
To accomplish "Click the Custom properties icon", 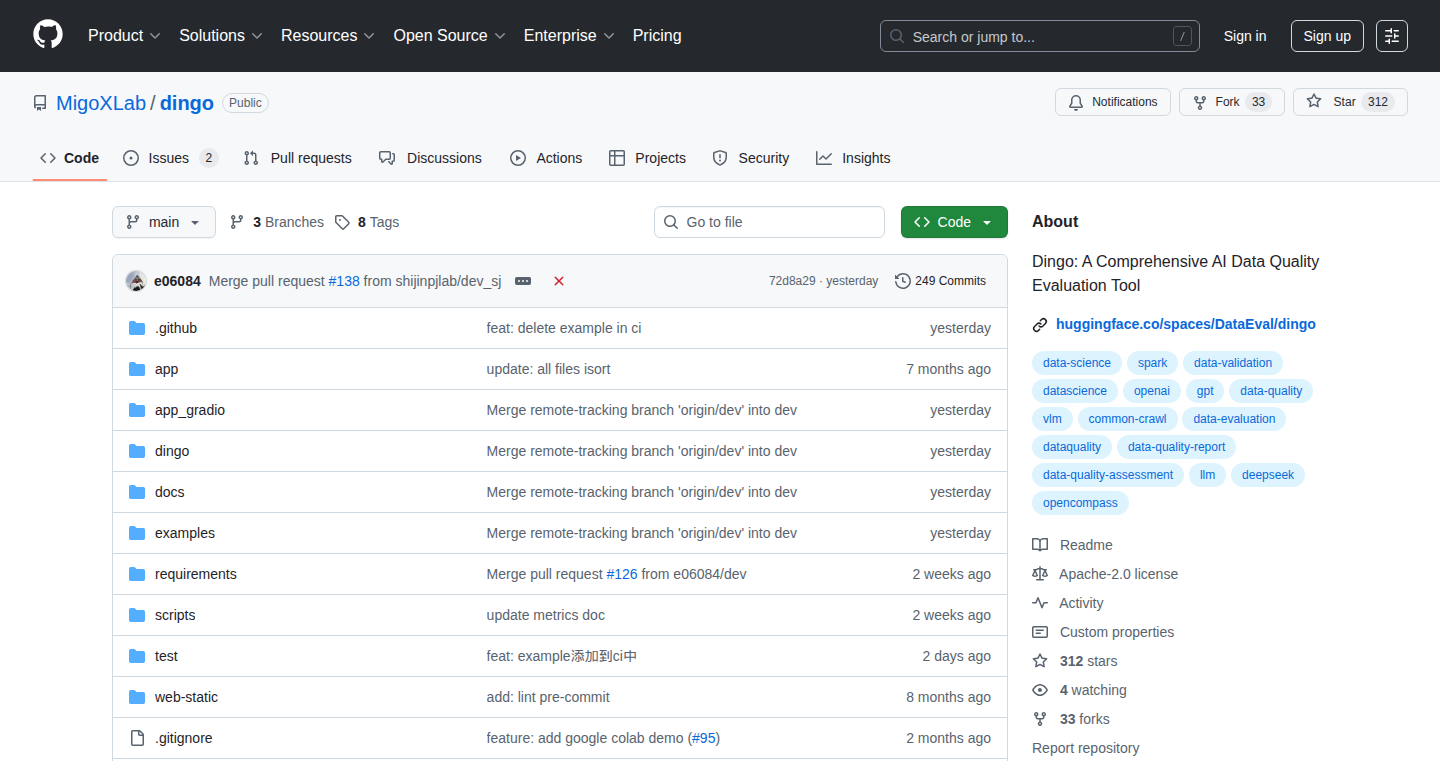I will [1040, 632].
